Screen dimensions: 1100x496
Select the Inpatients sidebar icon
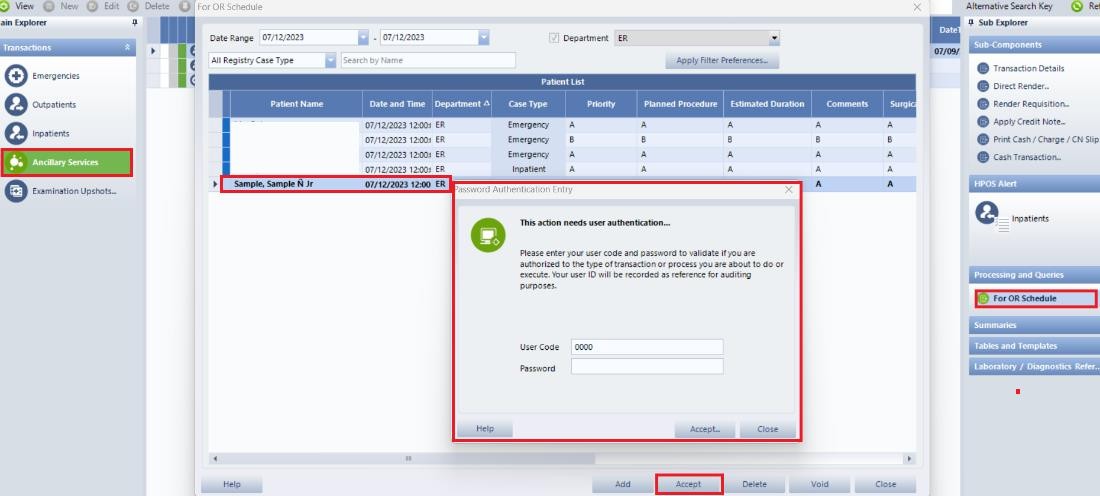(x=16, y=134)
